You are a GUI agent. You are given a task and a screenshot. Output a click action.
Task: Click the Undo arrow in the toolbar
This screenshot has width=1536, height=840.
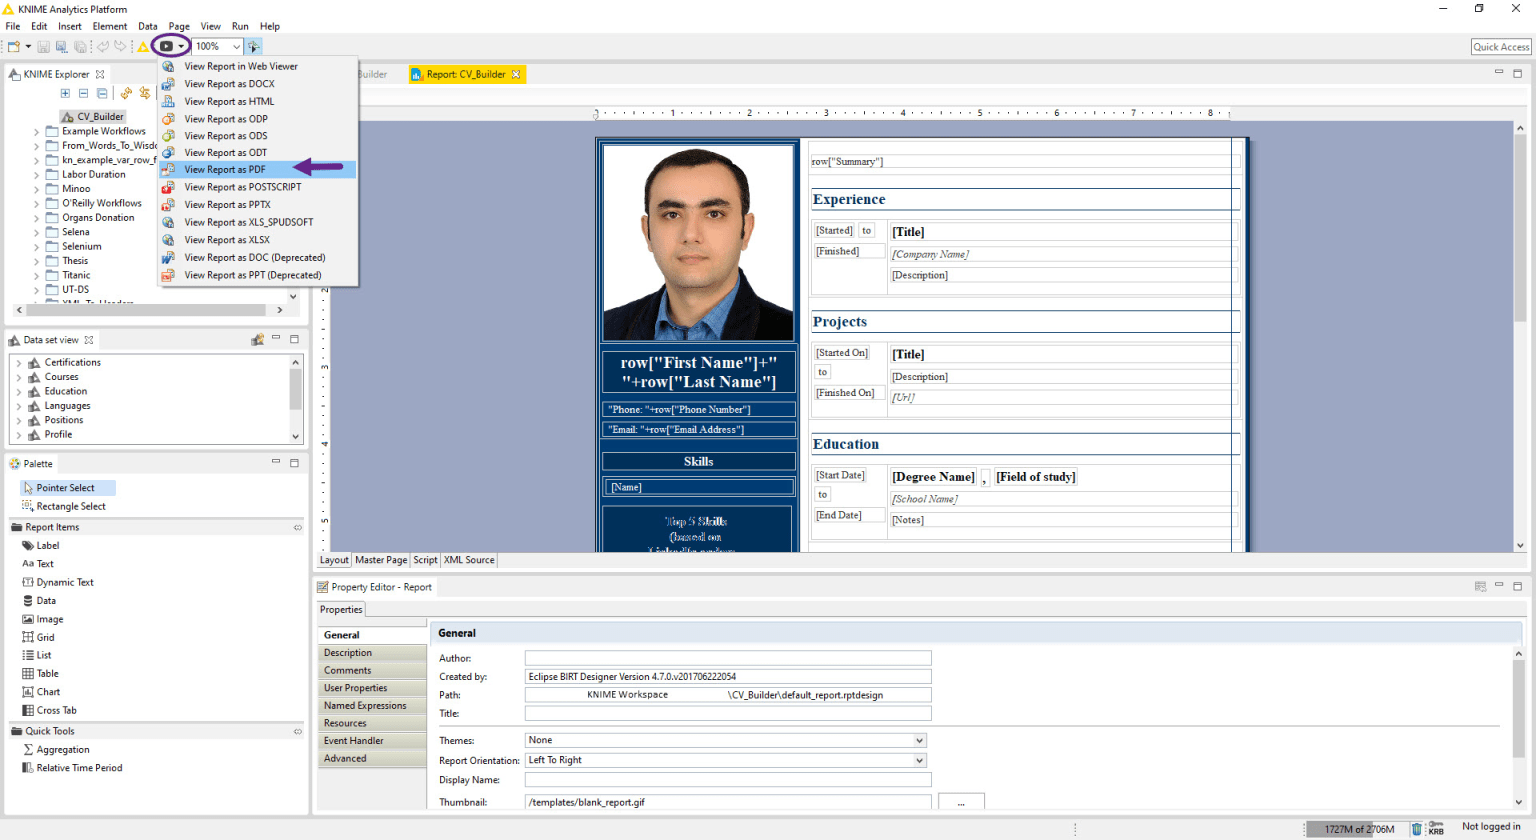pyautogui.click(x=103, y=46)
